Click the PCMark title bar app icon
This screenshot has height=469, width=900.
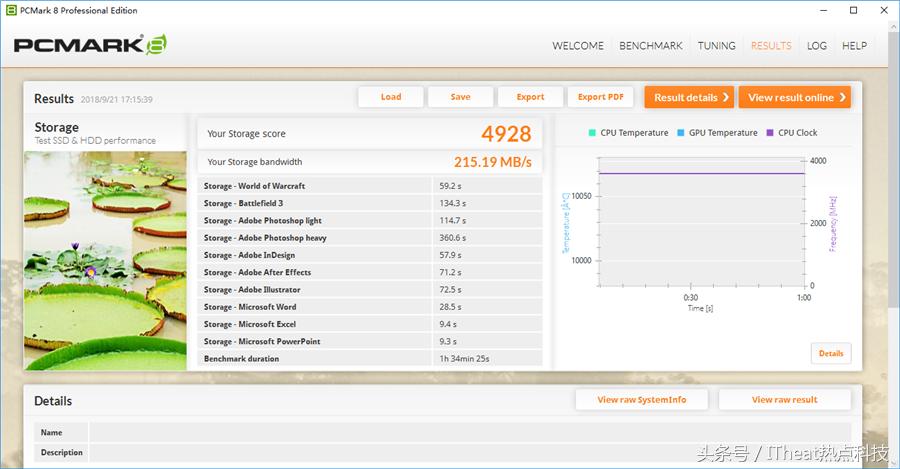click(11, 10)
